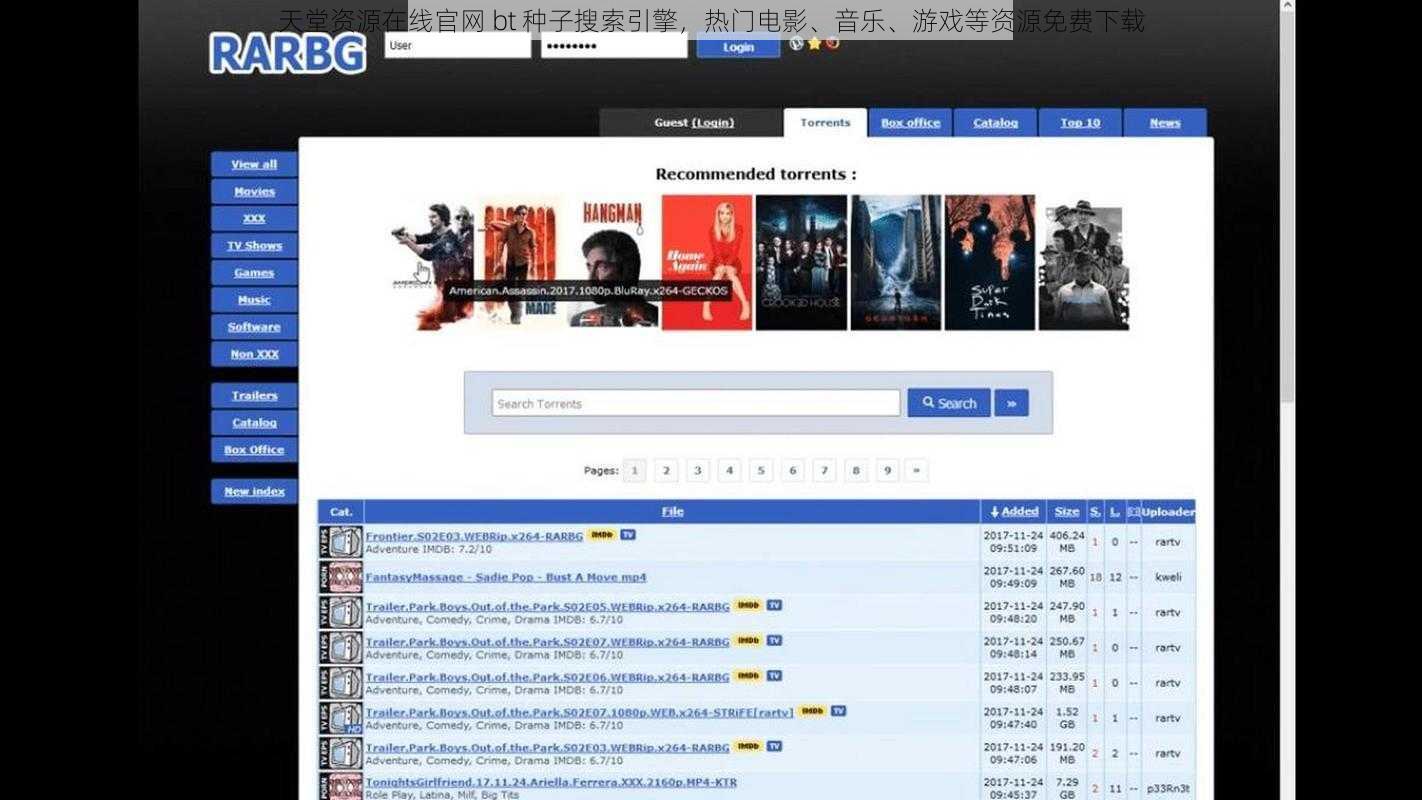The width and height of the screenshot is (1422, 800).
Task: Click HD category icon for S02E07.1080p STRiFE row
Action: 341,718
